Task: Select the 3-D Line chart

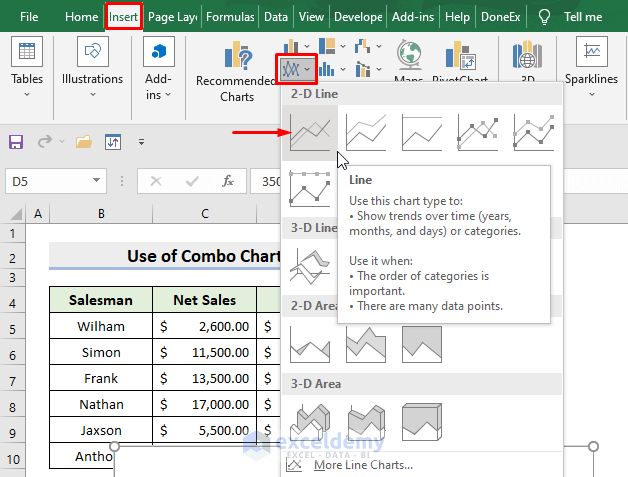Action: tap(310, 266)
